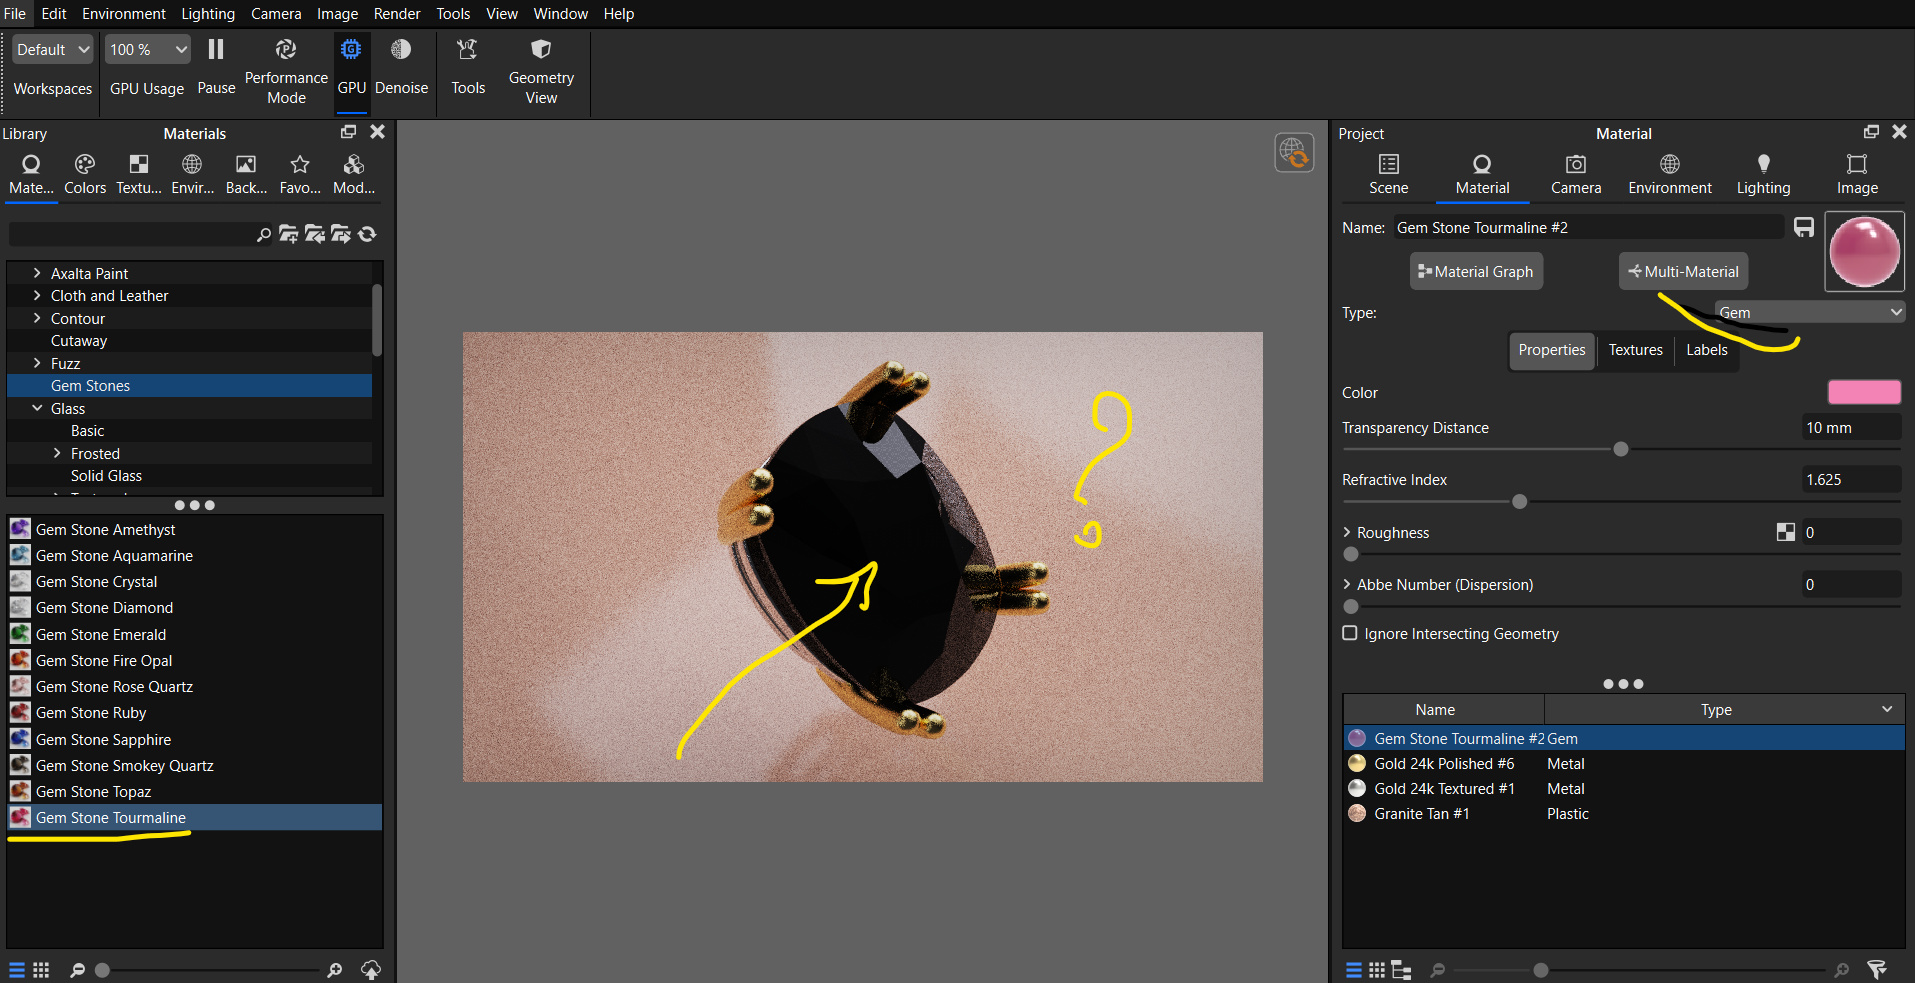
Task: Toggle Denoise in the toolbar
Action: 401,66
